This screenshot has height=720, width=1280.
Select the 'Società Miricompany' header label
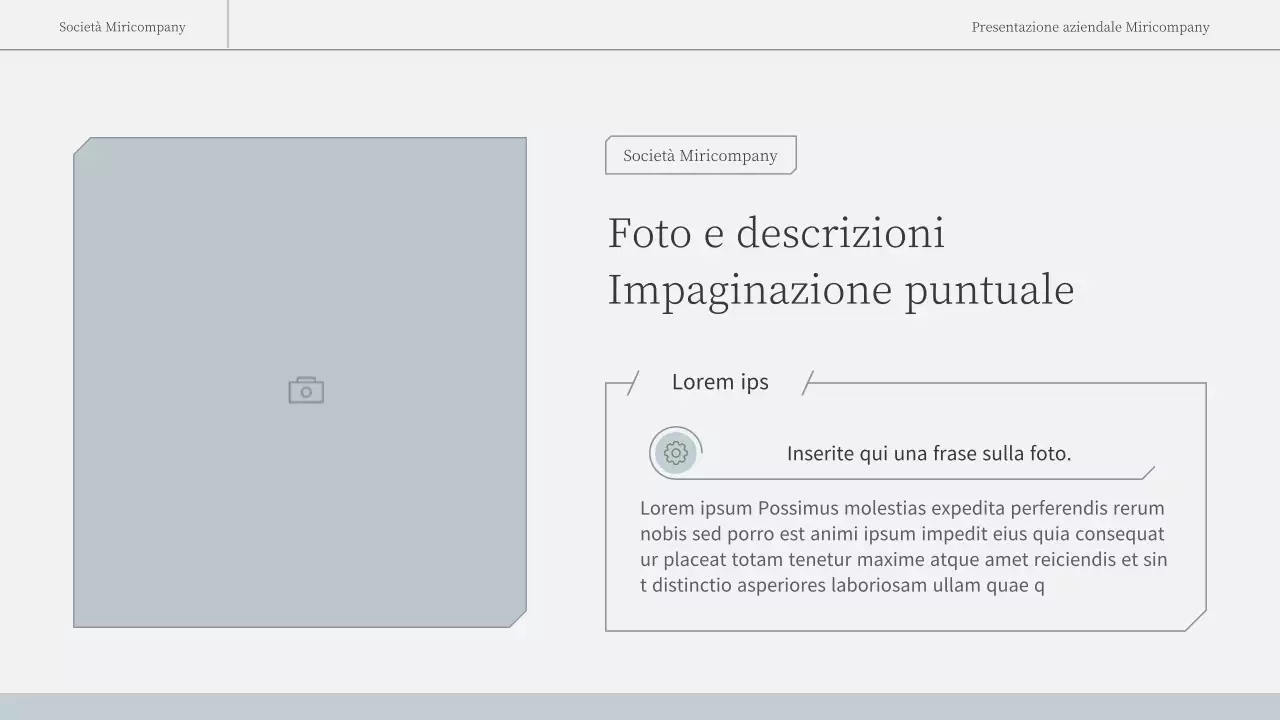pyautogui.click(x=121, y=27)
